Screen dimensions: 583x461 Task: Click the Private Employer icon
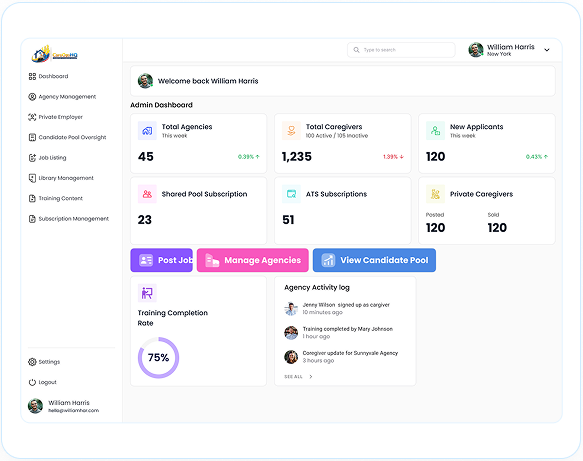point(32,117)
